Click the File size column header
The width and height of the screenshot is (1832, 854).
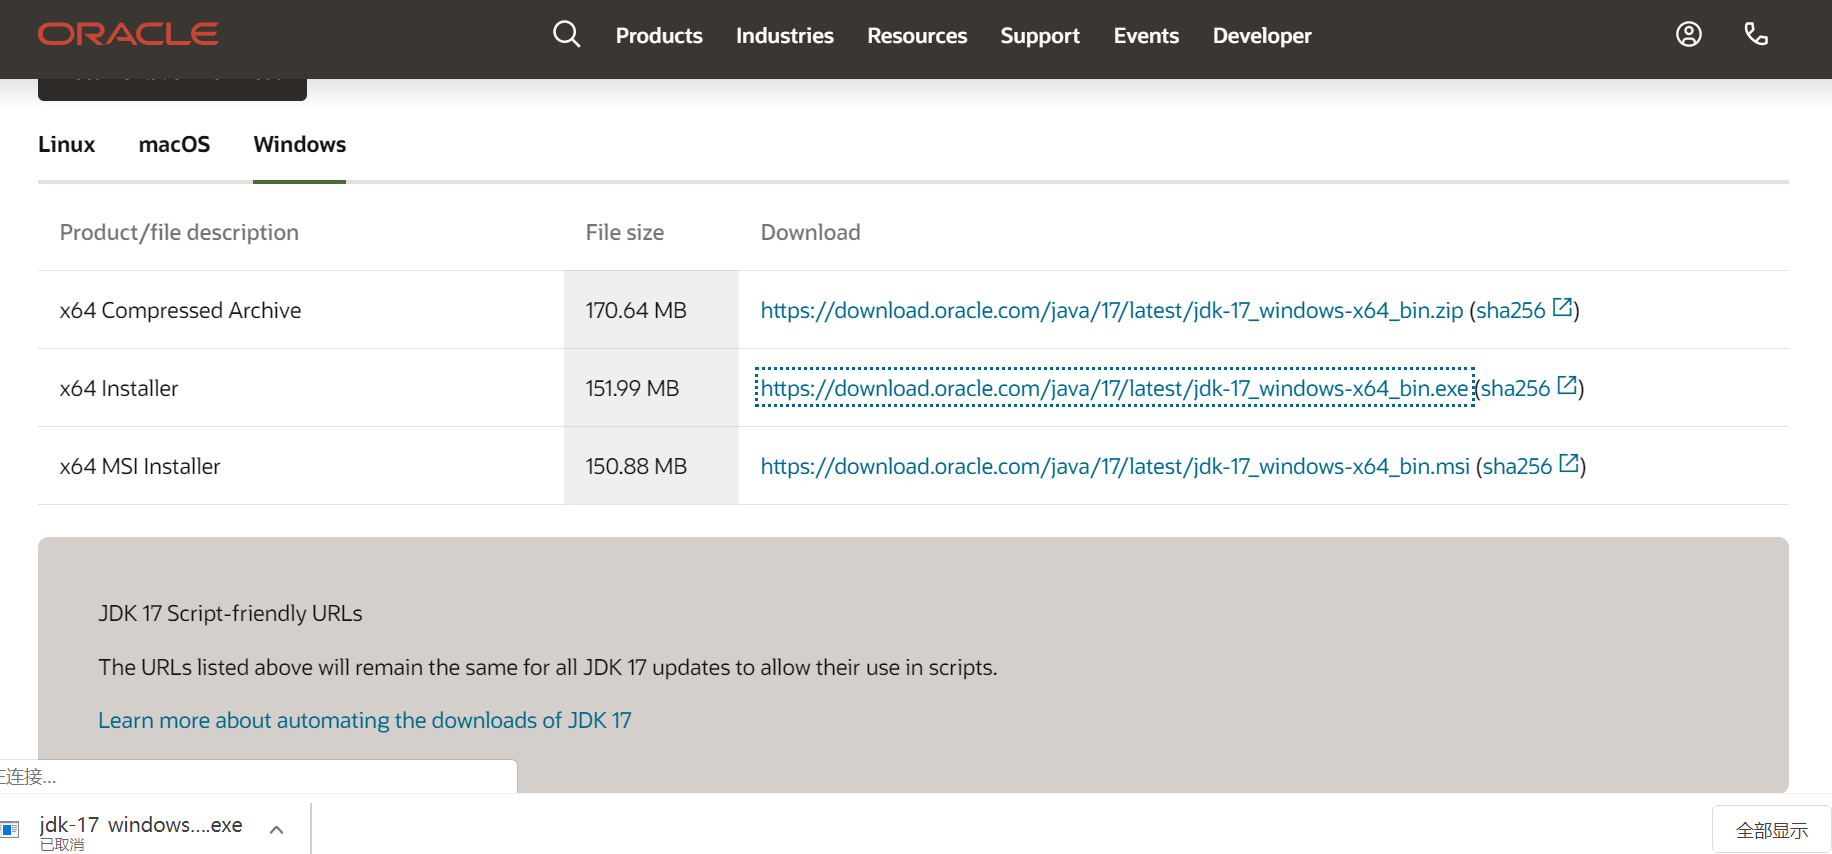[625, 232]
